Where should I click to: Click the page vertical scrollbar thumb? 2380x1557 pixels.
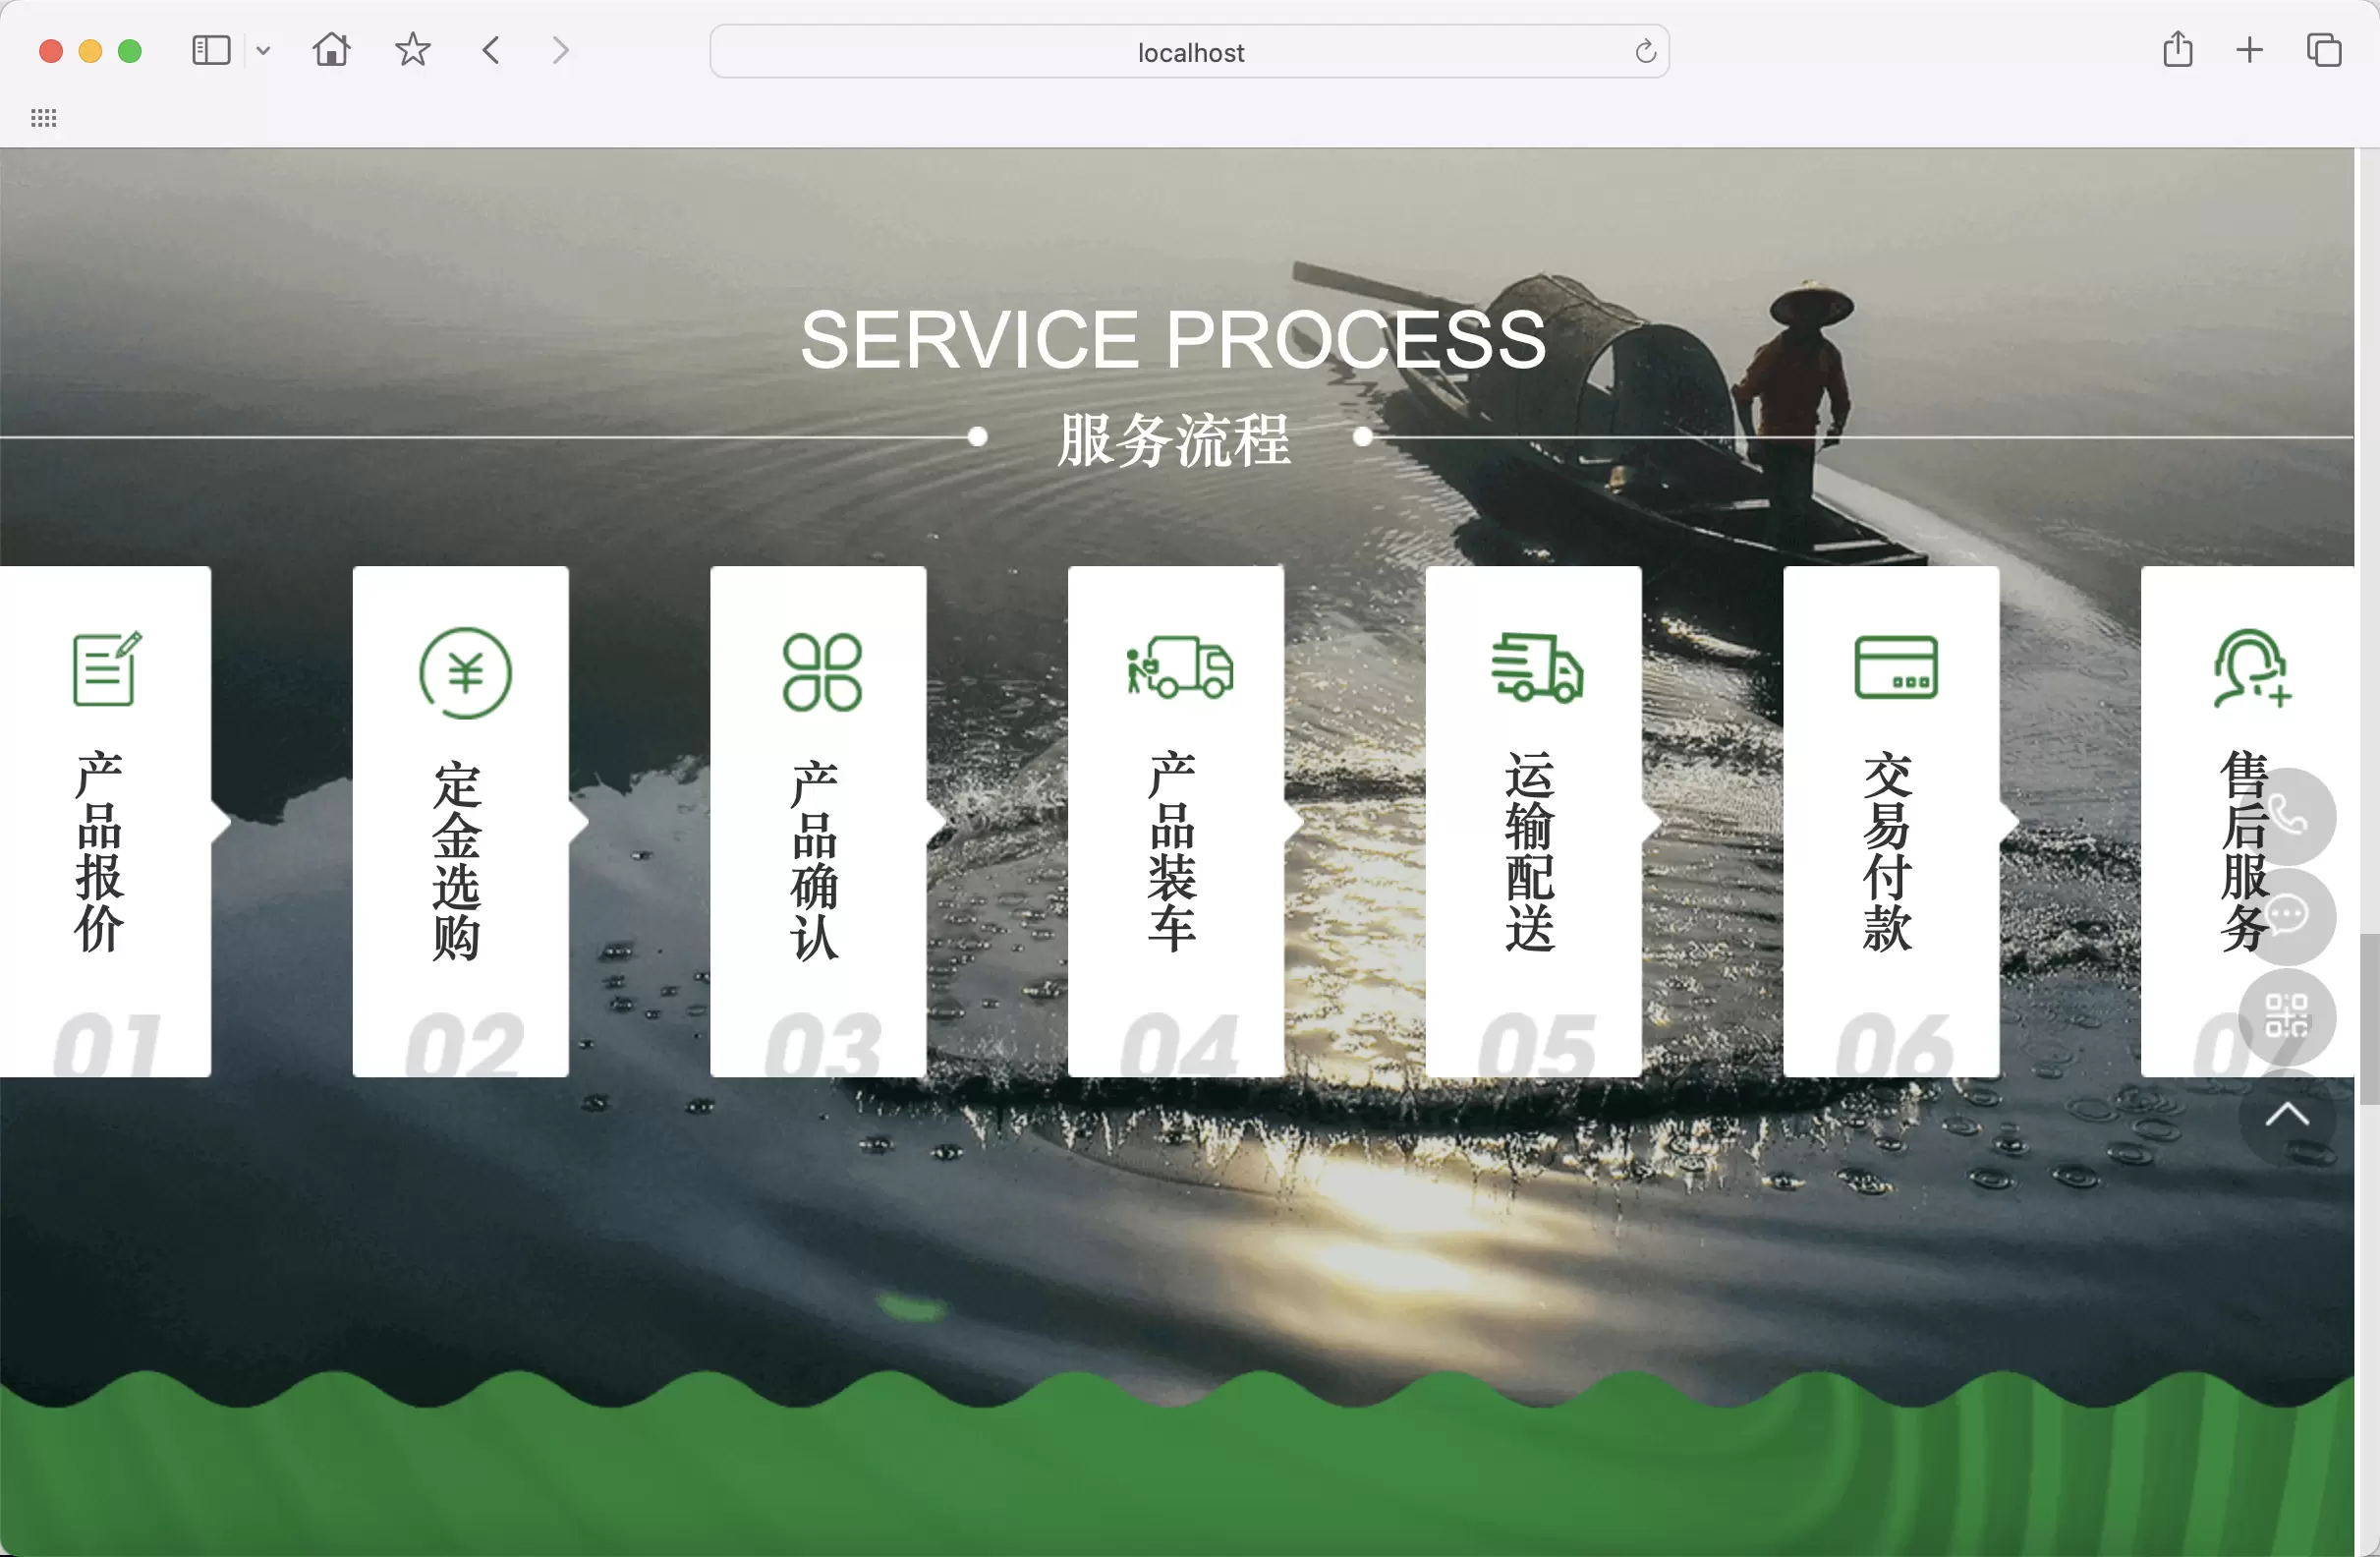2368,1018
